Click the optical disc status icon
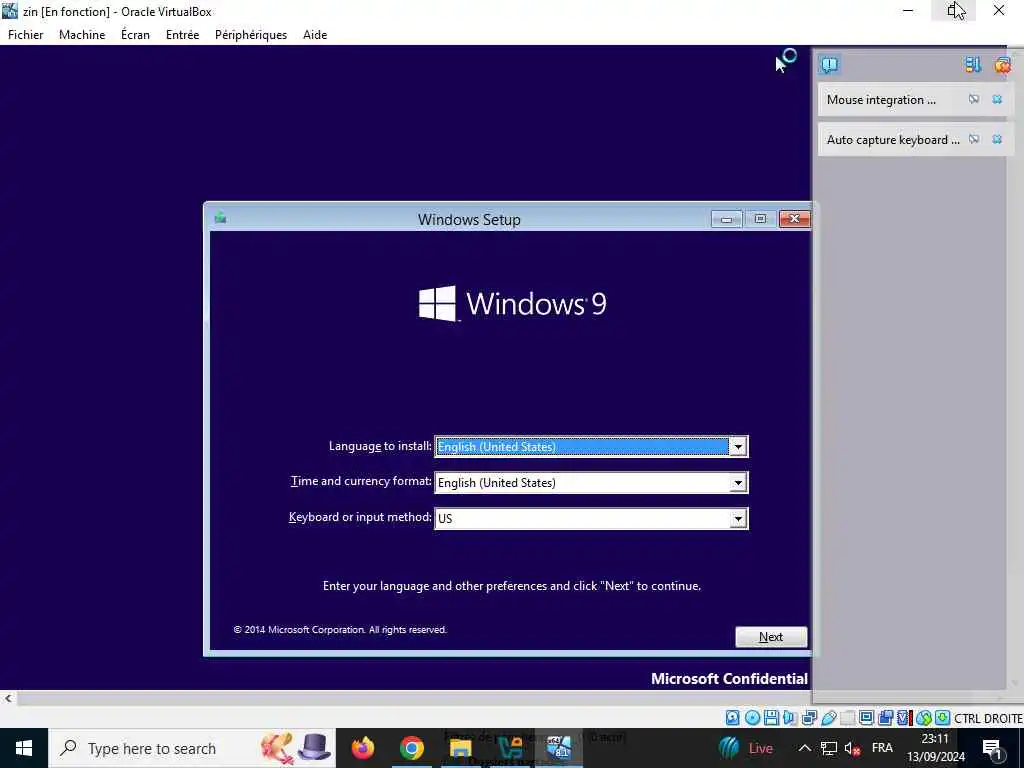1024x768 pixels. [x=752, y=718]
